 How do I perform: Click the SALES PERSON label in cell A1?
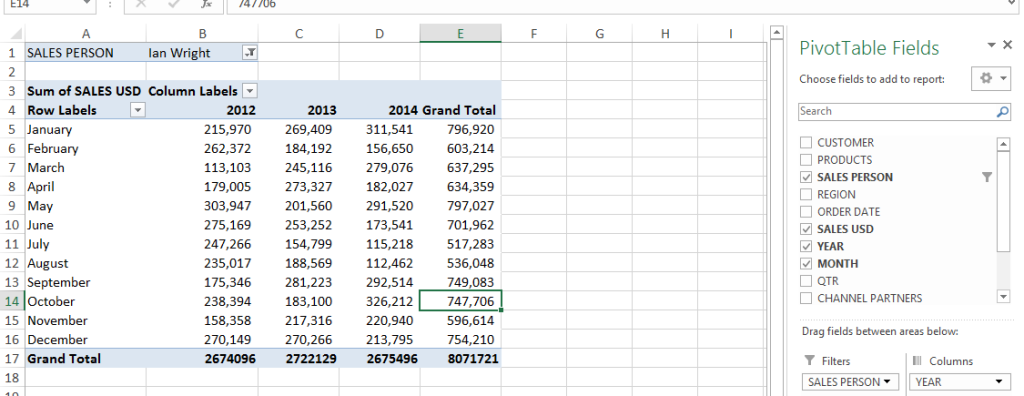(x=86, y=54)
